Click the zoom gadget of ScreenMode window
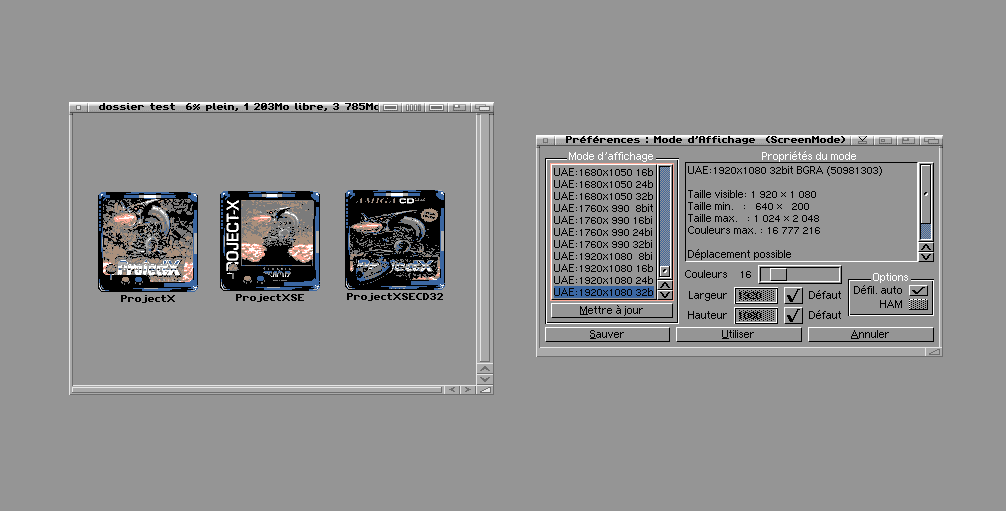Screen dimensions: 1006x511 click(x=908, y=140)
